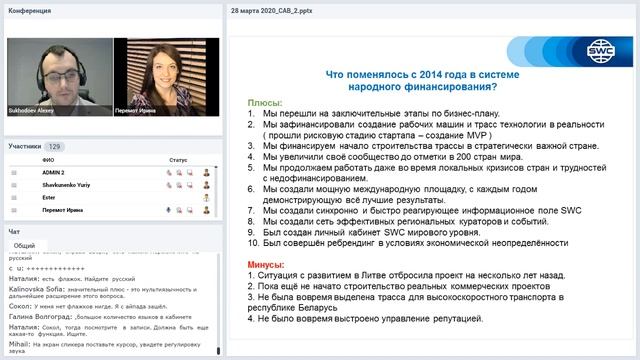
Task: Click minus item 'Не было вовремя выстроено управление репутацией'
Action: pyautogui.click(x=365, y=319)
